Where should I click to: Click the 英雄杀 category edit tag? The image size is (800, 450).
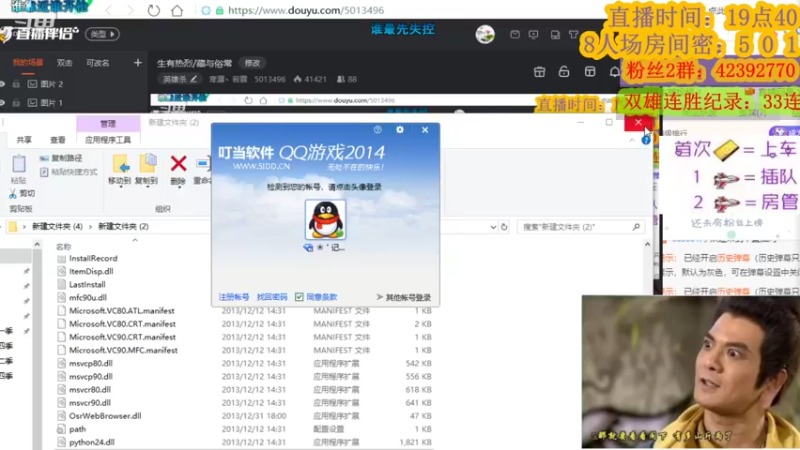(180, 79)
